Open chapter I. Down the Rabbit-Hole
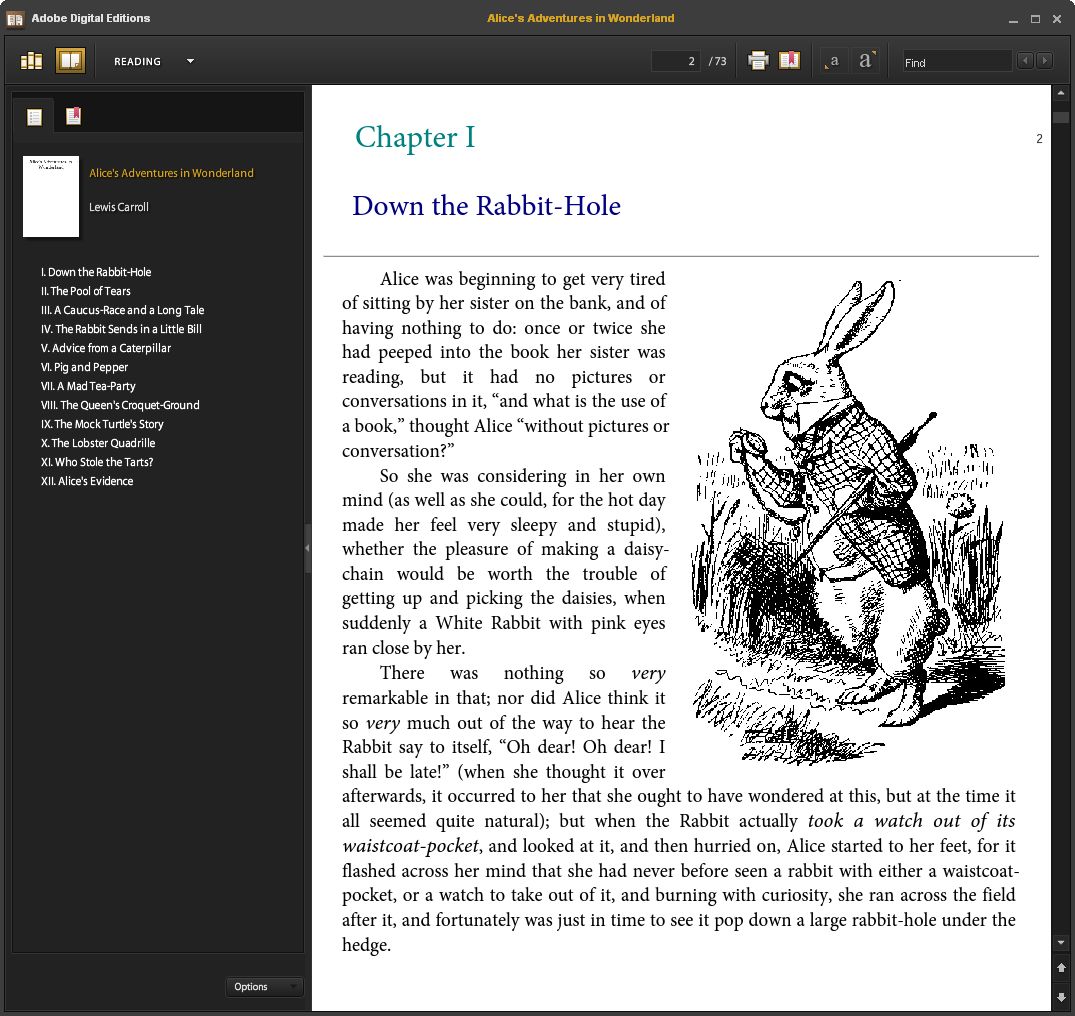Screen dimensions: 1075x1016 point(96,272)
